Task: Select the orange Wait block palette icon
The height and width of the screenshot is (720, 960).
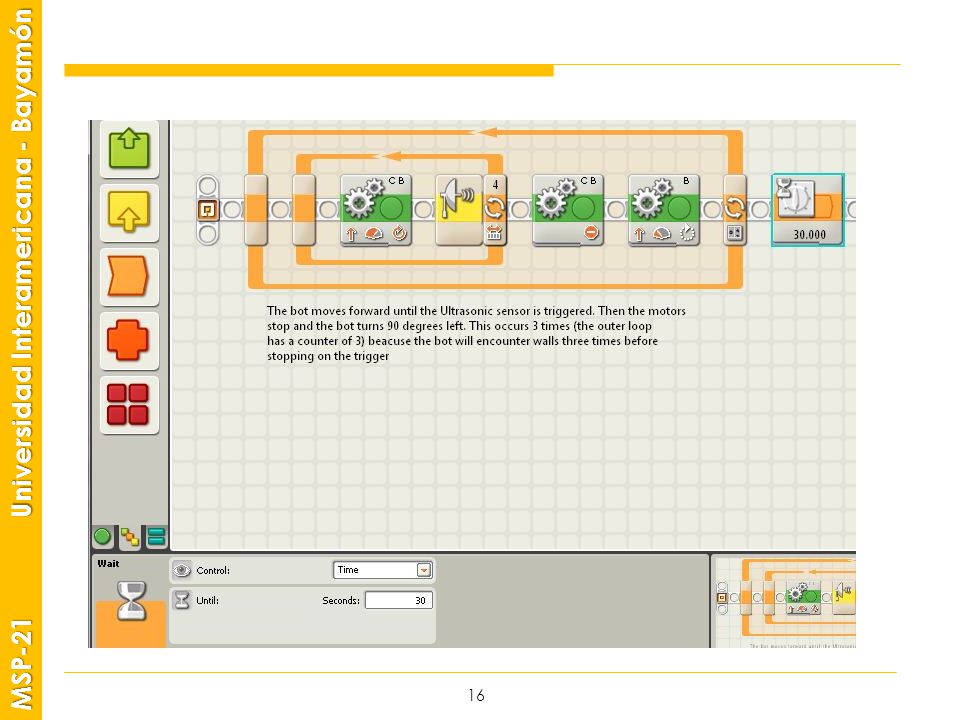Action: pos(129,276)
